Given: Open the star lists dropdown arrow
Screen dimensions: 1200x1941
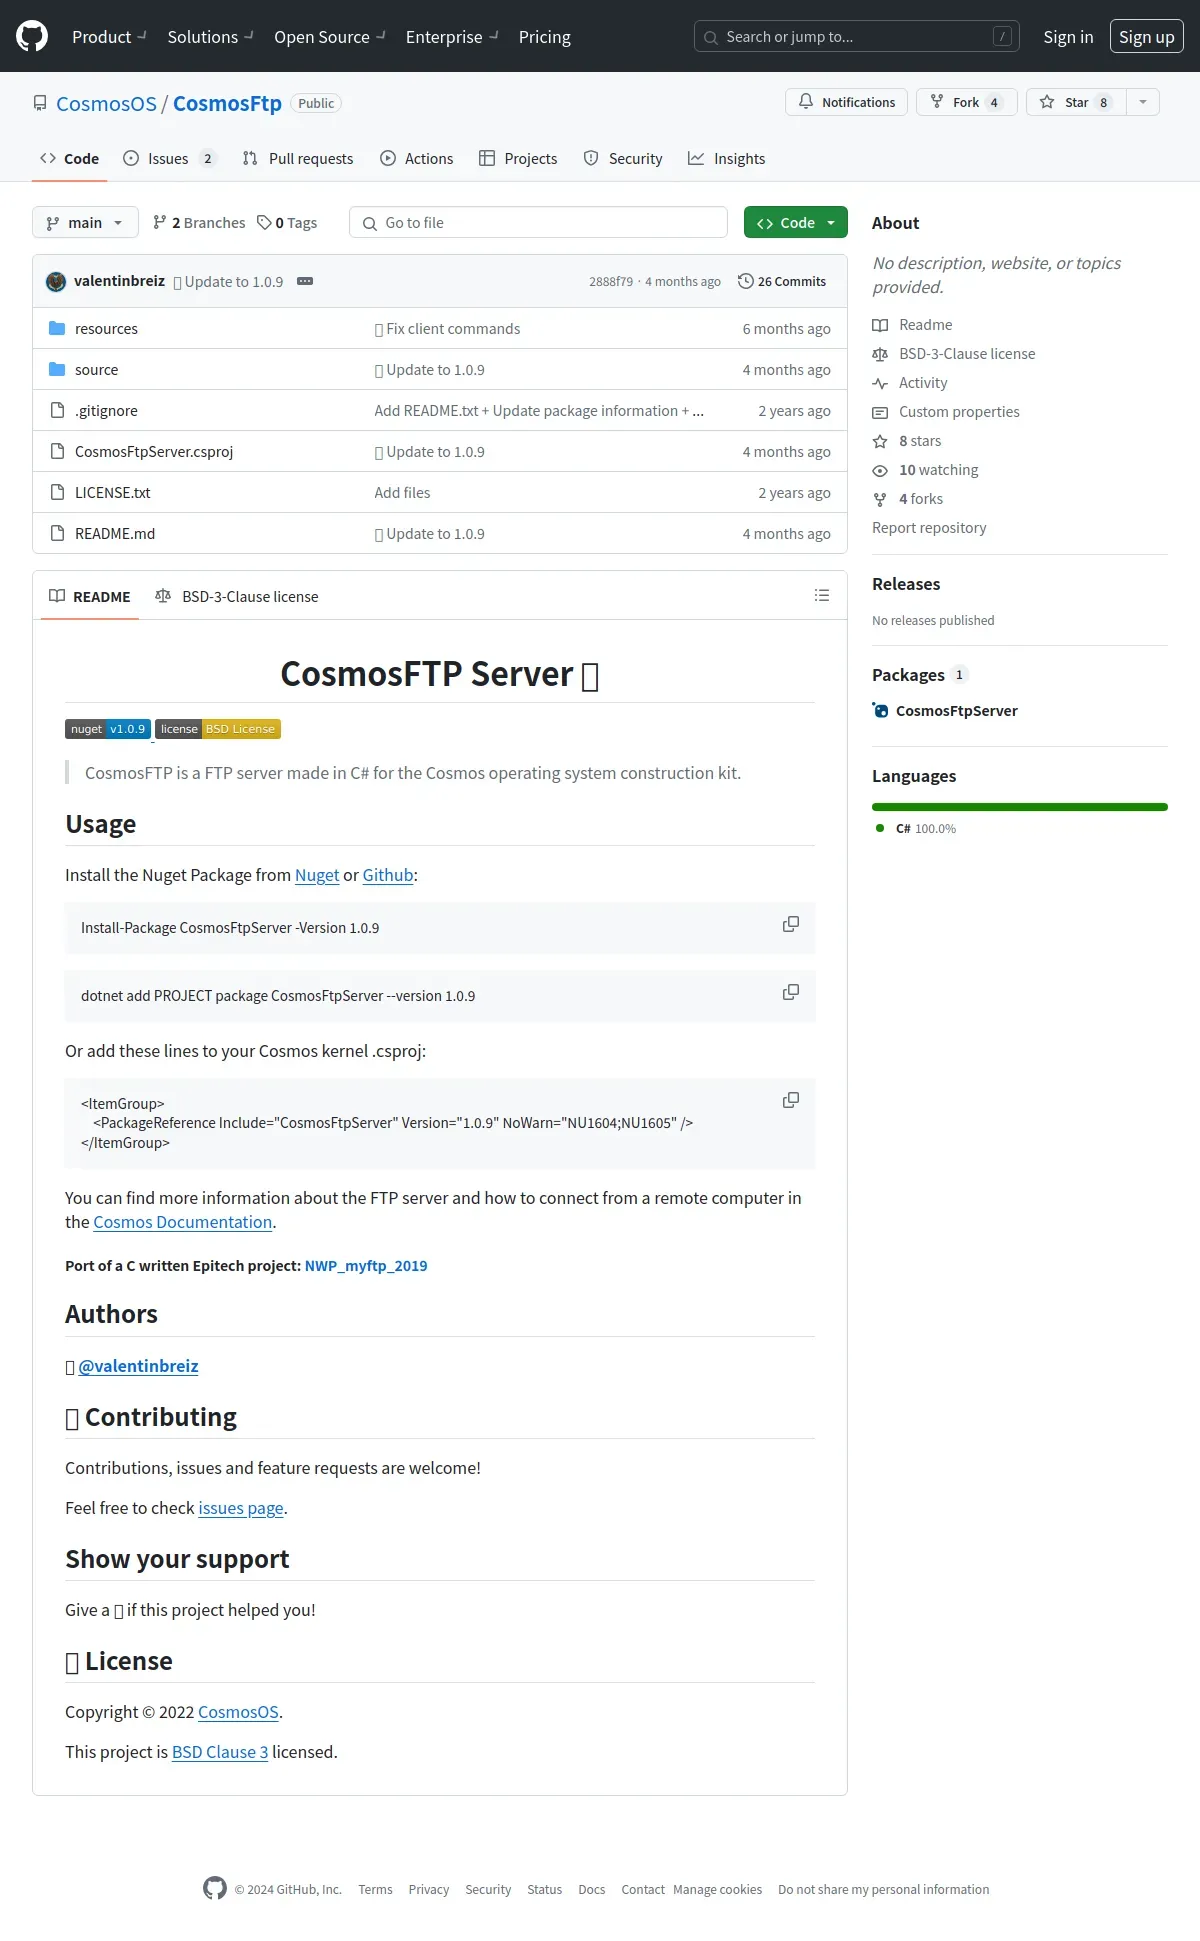Looking at the screenshot, I should pos(1143,102).
